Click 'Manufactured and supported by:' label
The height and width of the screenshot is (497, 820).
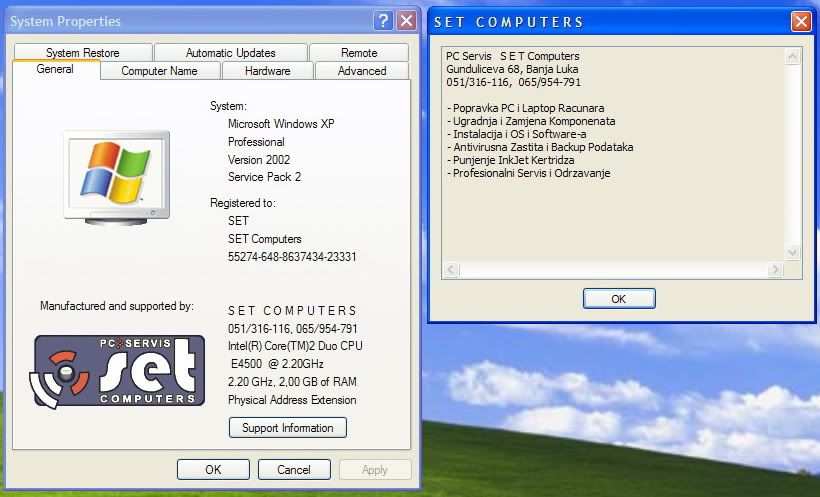click(x=117, y=306)
